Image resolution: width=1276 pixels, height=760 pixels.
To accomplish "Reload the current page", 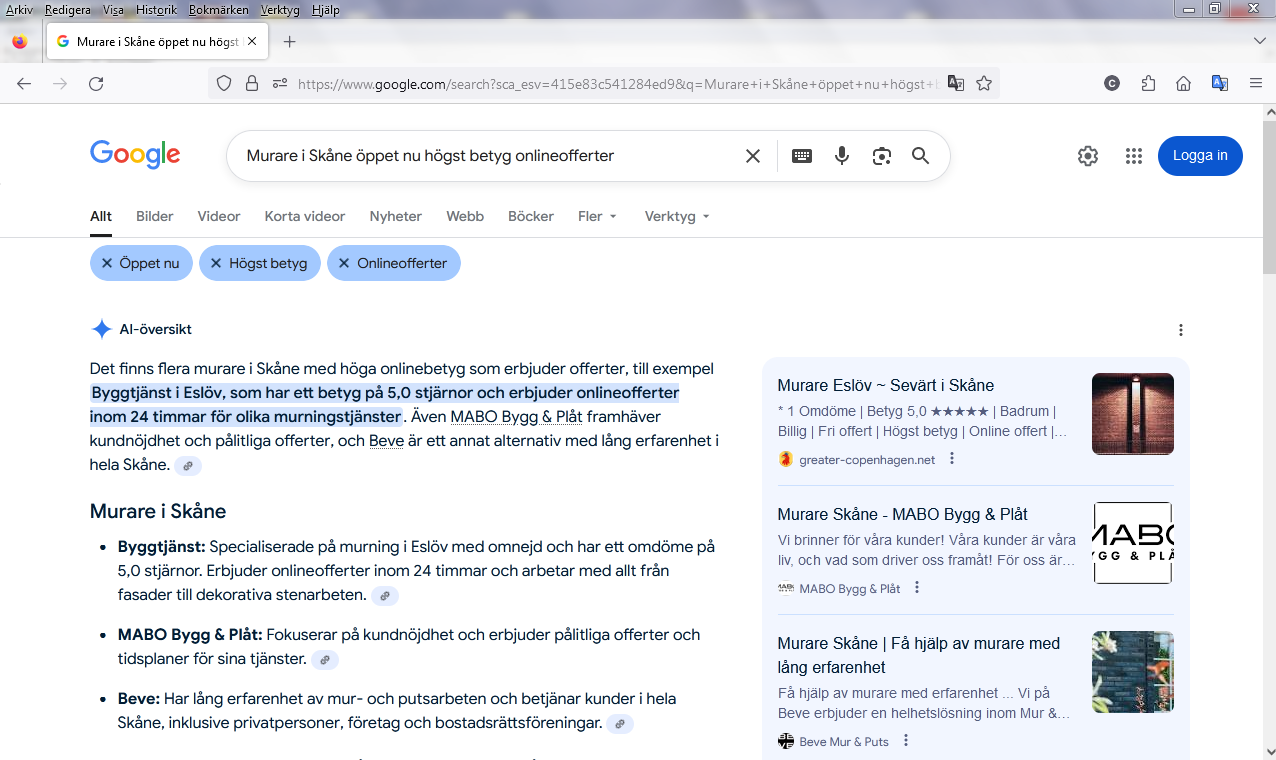I will point(96,84).
